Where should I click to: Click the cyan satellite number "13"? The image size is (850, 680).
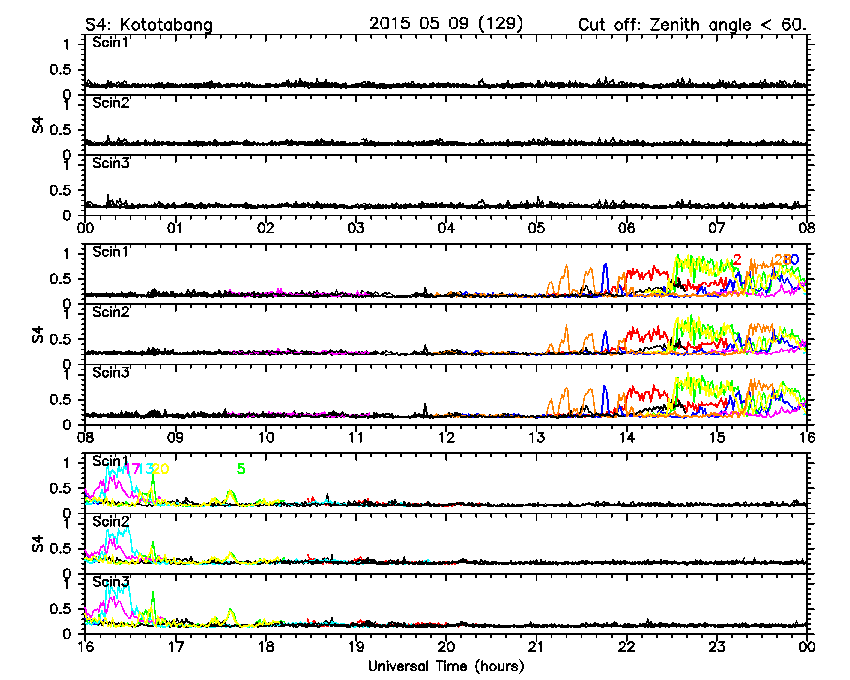146,469
